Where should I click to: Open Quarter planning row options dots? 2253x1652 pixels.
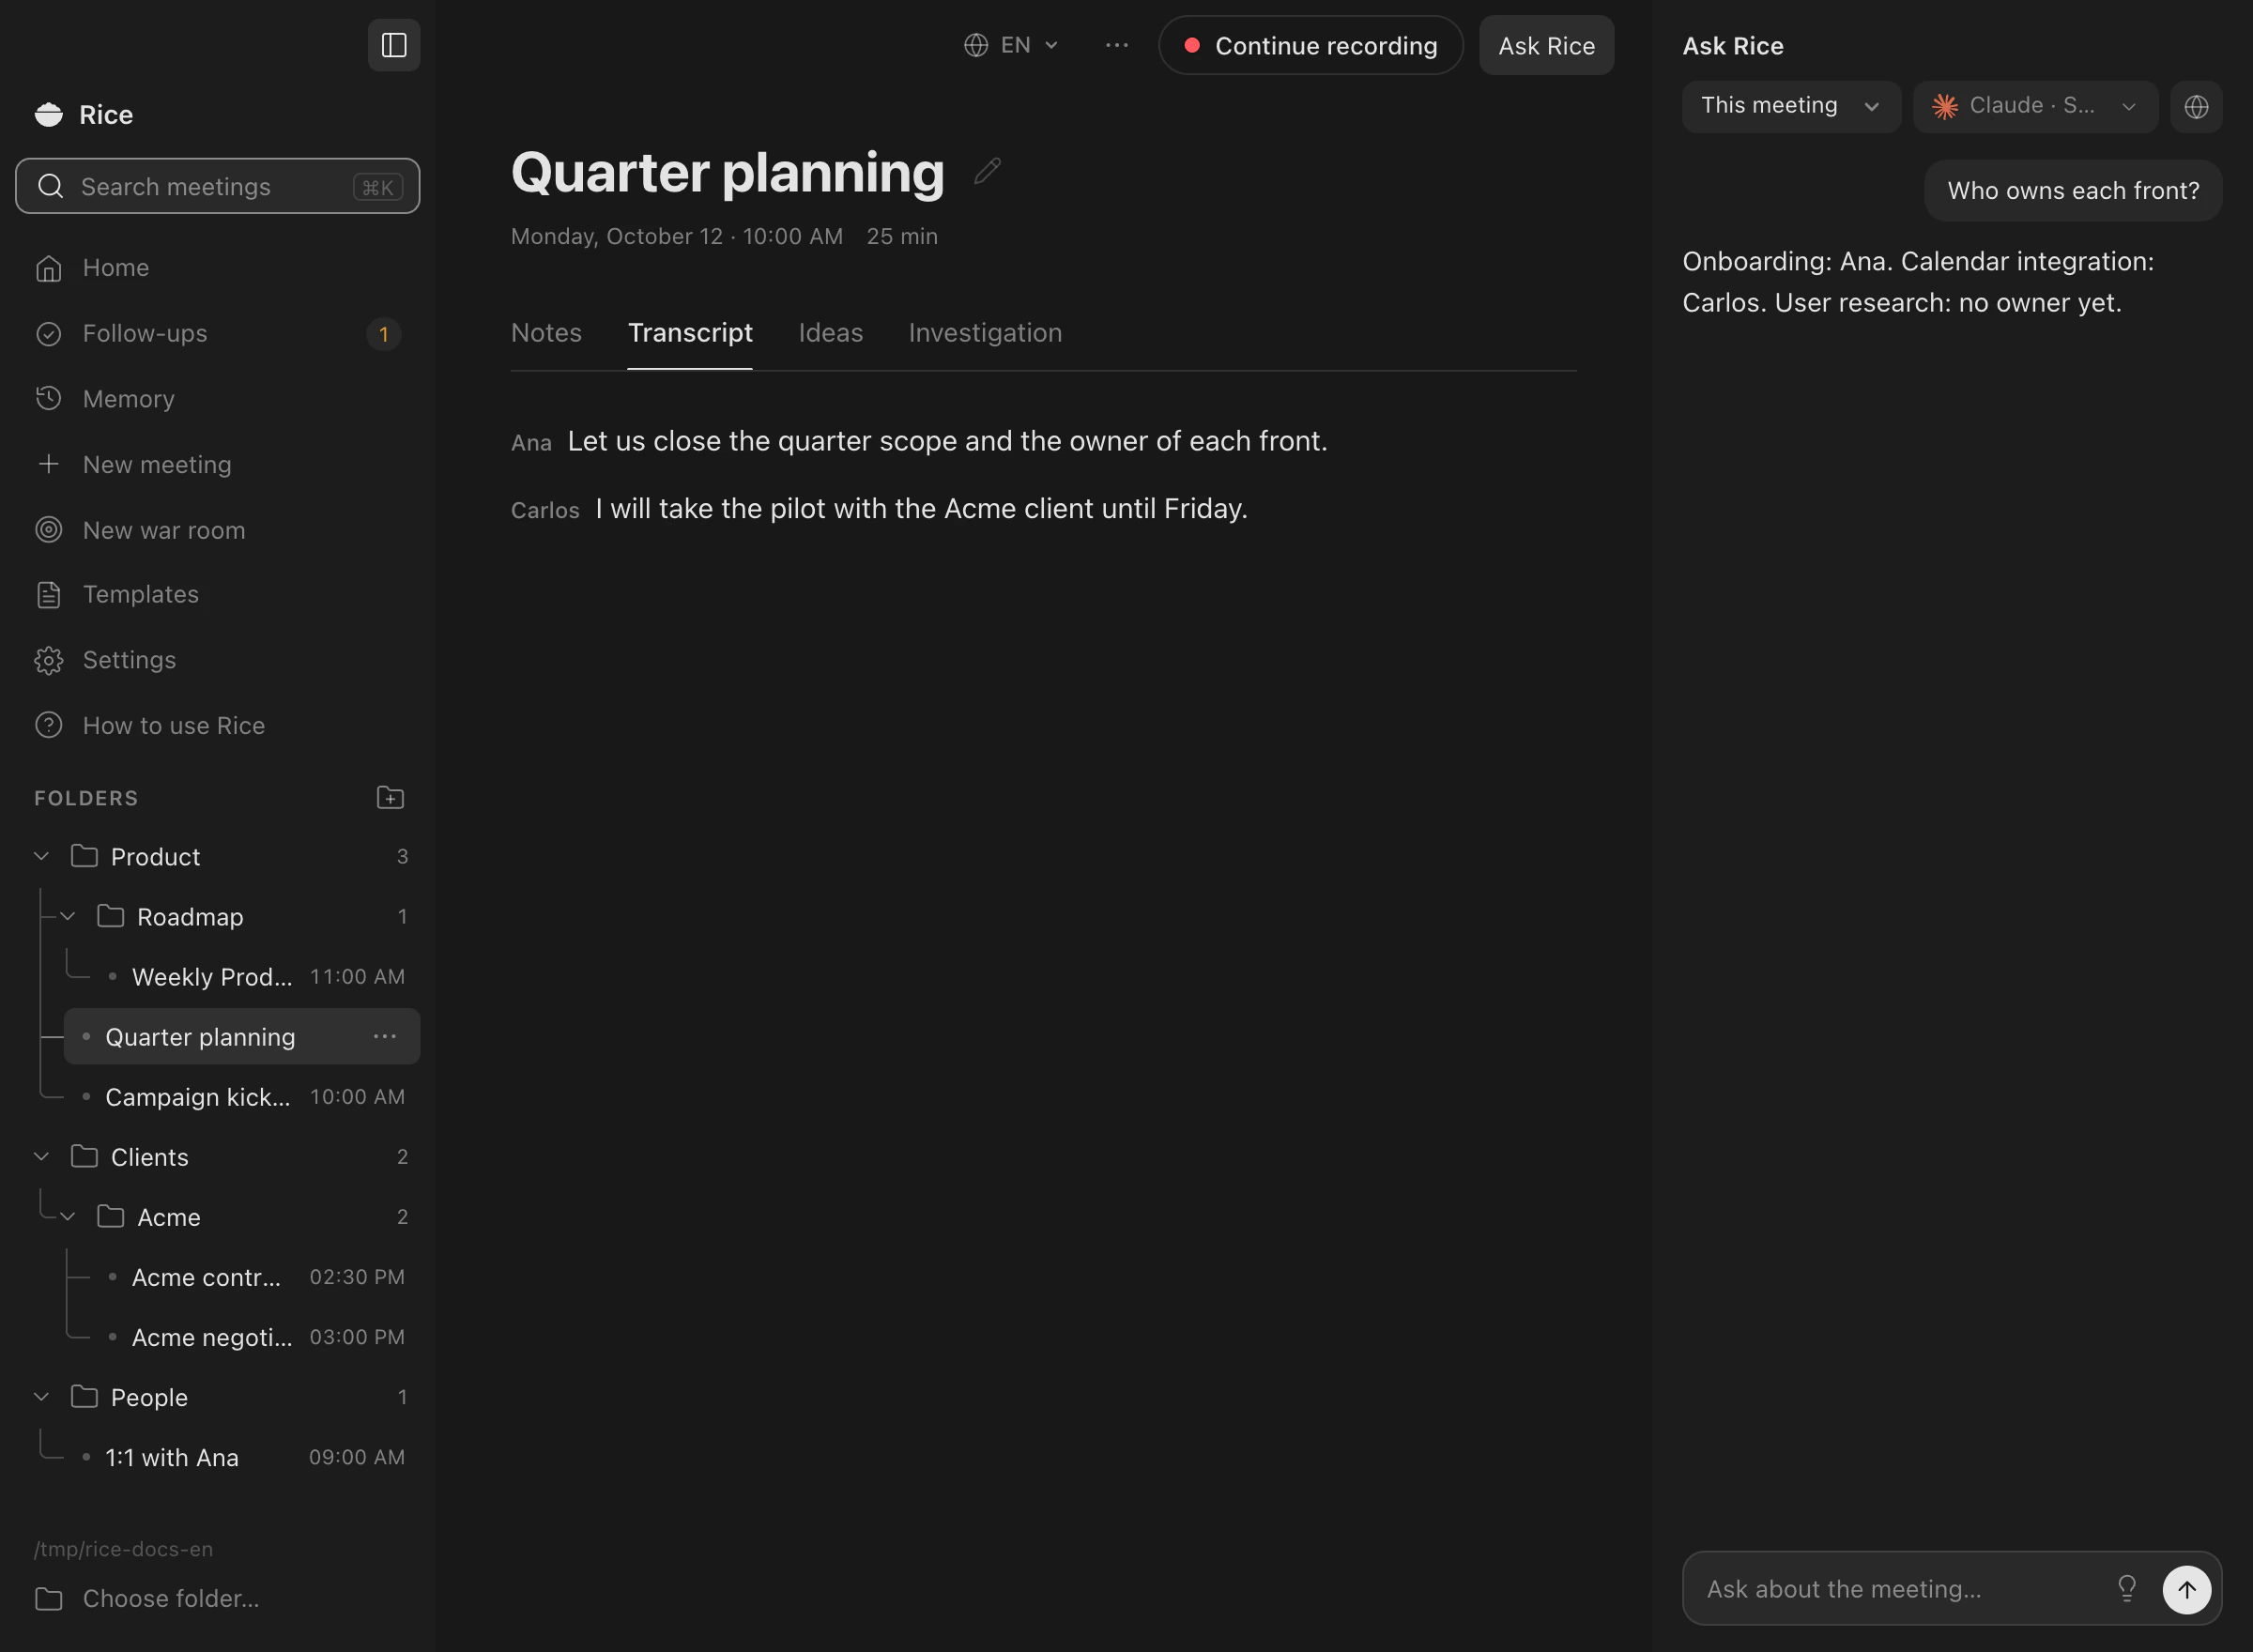[385, 1036]
